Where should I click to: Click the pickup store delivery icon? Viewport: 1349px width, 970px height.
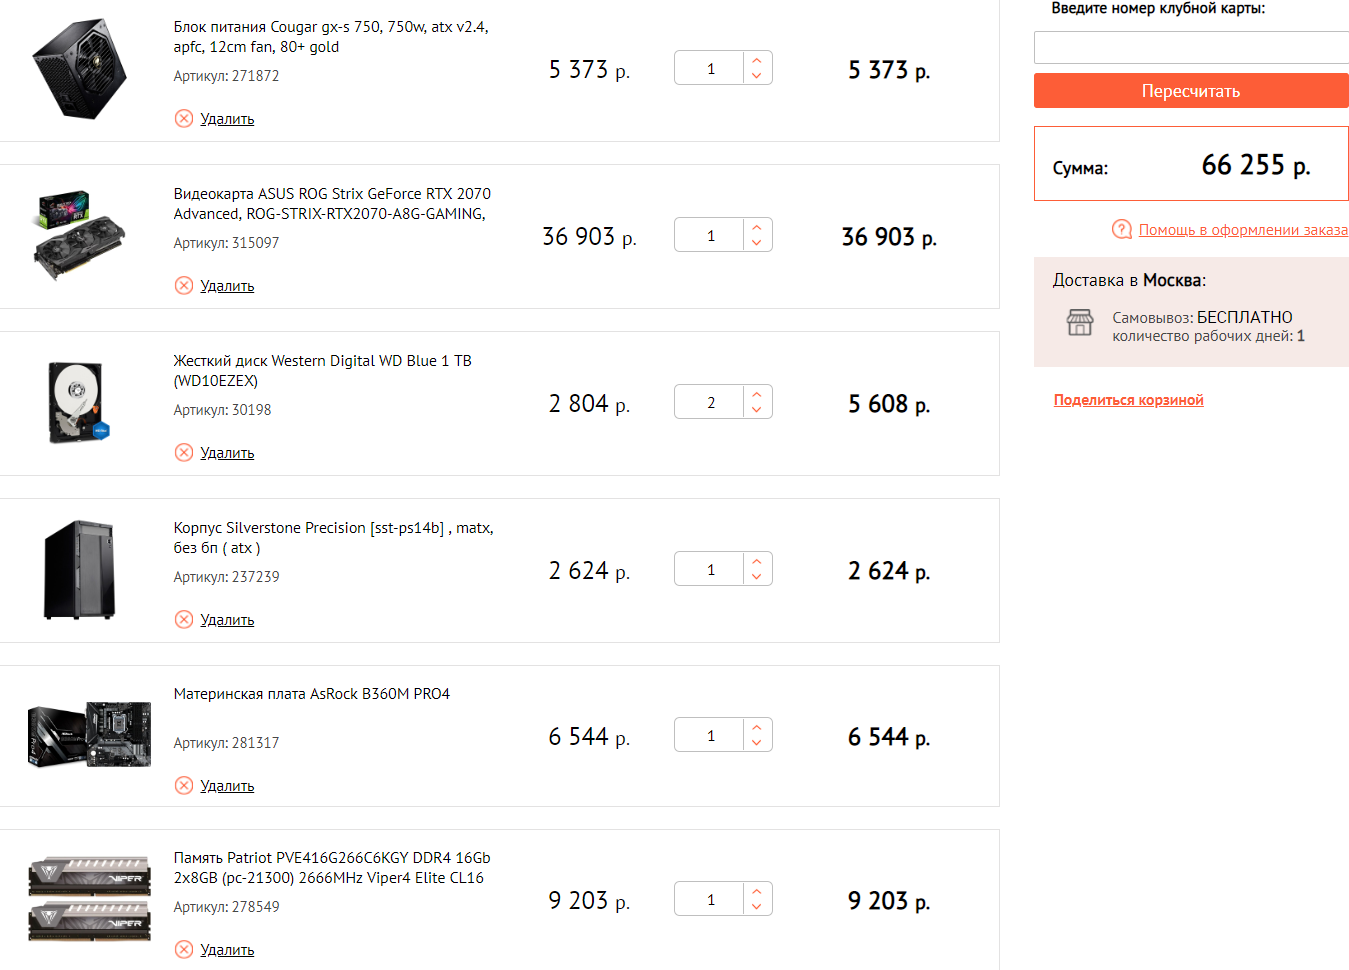pyautogui.click(x=1080, y=322)
